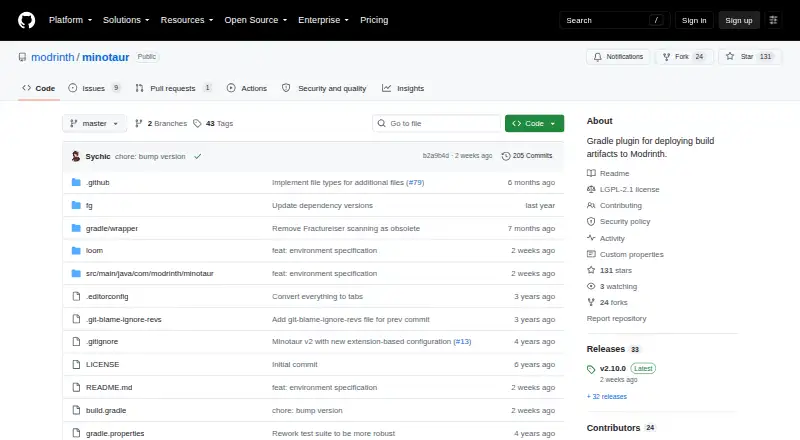Click Sychic's avatar in the commit bar
This screenshot has height=440, width=800.
coord(76,156)
